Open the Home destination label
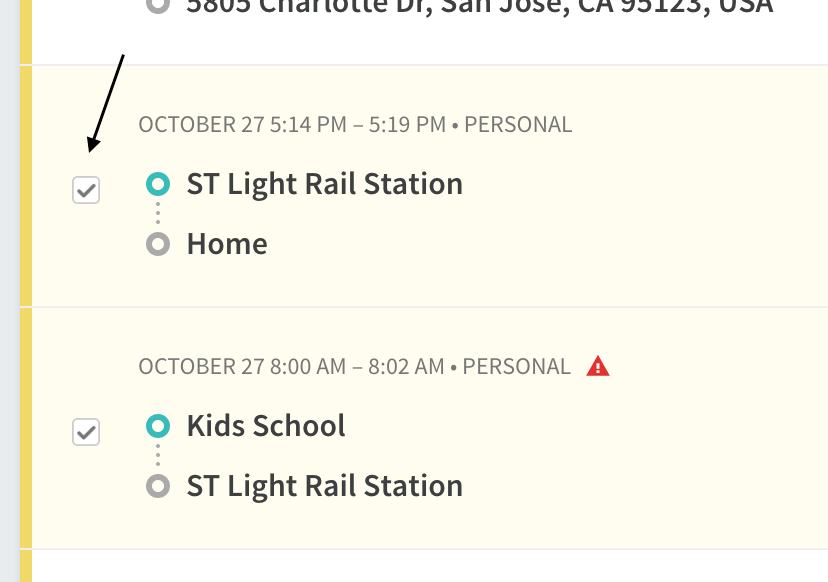Screen dimensions: 828x582 point(227,244)
